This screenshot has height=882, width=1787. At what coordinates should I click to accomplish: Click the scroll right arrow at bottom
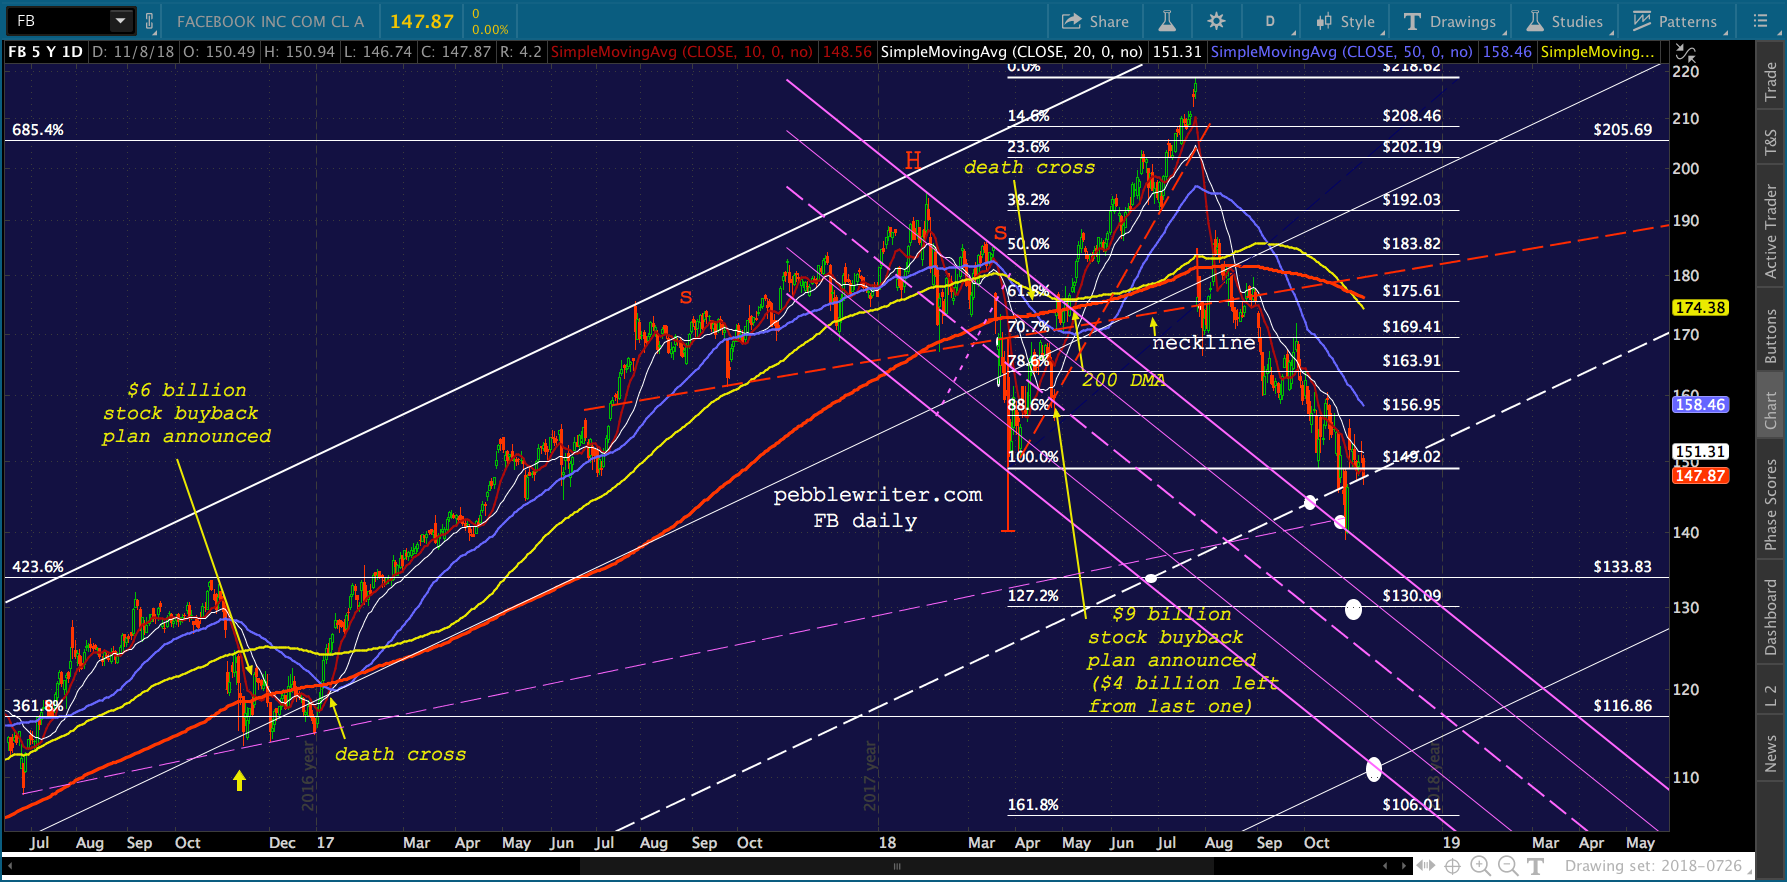1403,866
